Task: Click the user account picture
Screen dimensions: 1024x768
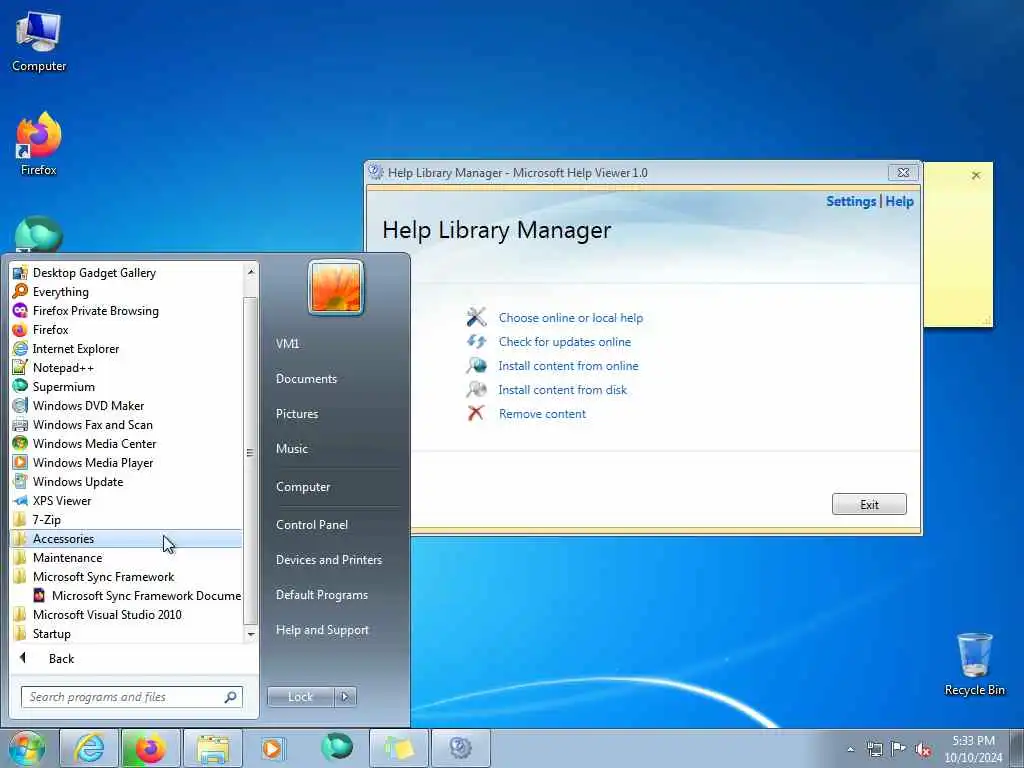Action: click(336, 287)
